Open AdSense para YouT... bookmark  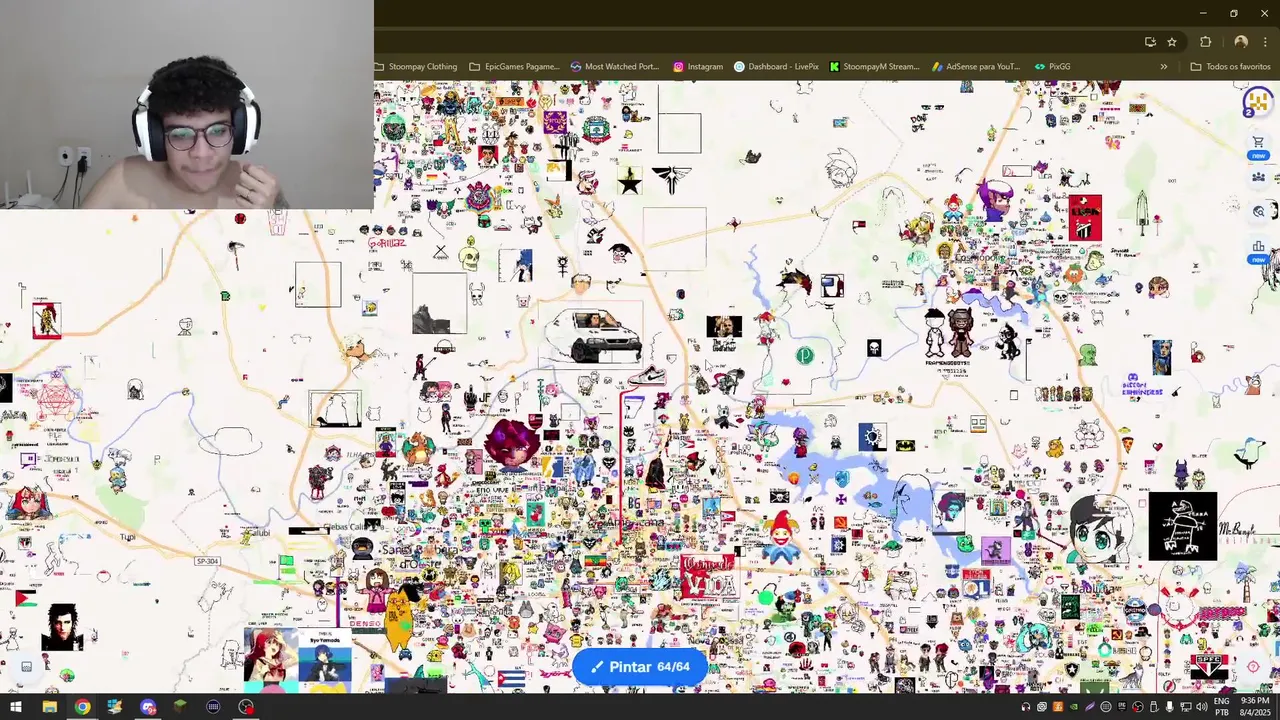[x=976, y=67]
